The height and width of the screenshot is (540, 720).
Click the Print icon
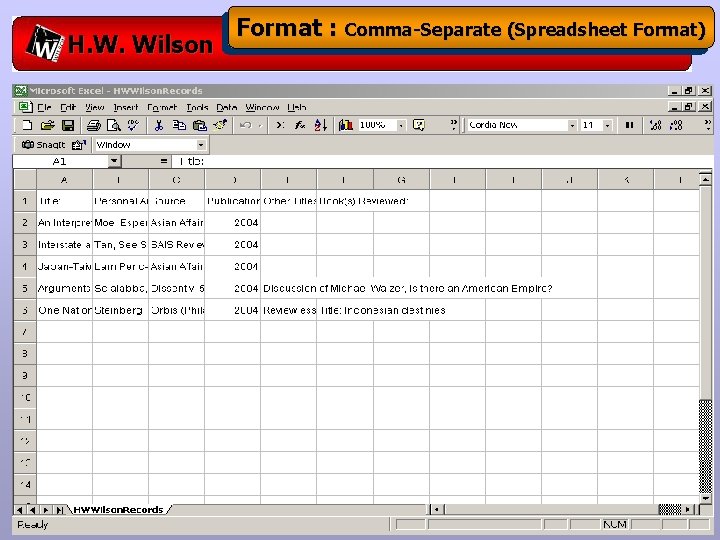[x=94, y=125]
